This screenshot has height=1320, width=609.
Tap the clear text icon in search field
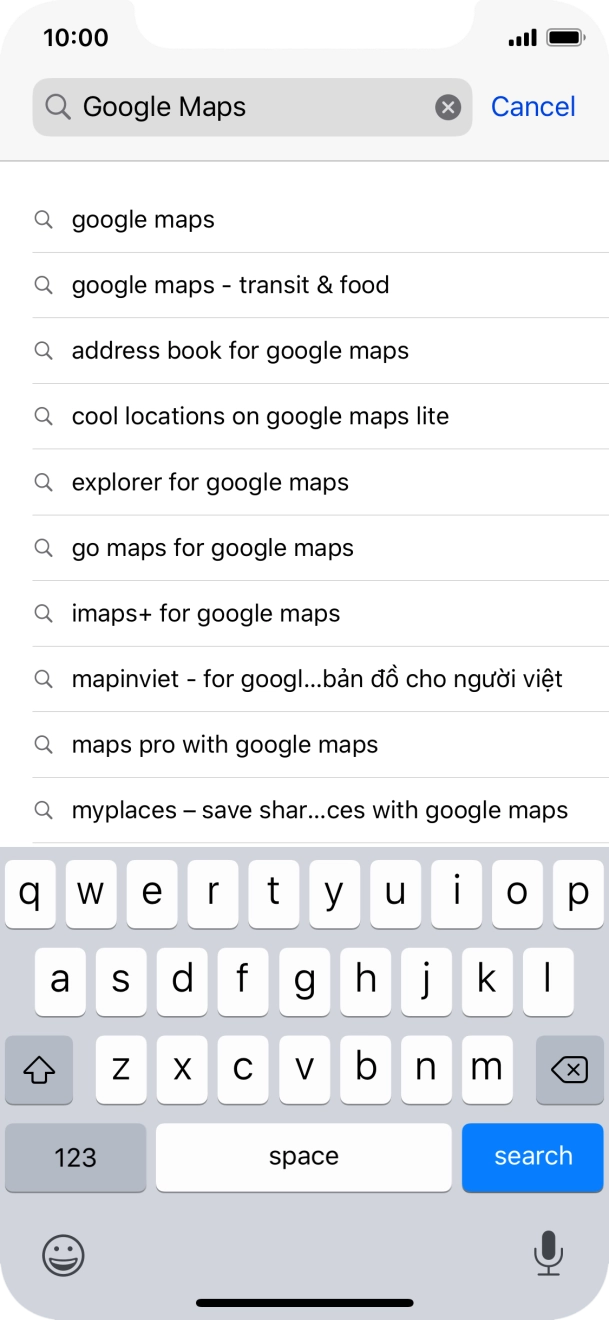click(x=447, y=107)
